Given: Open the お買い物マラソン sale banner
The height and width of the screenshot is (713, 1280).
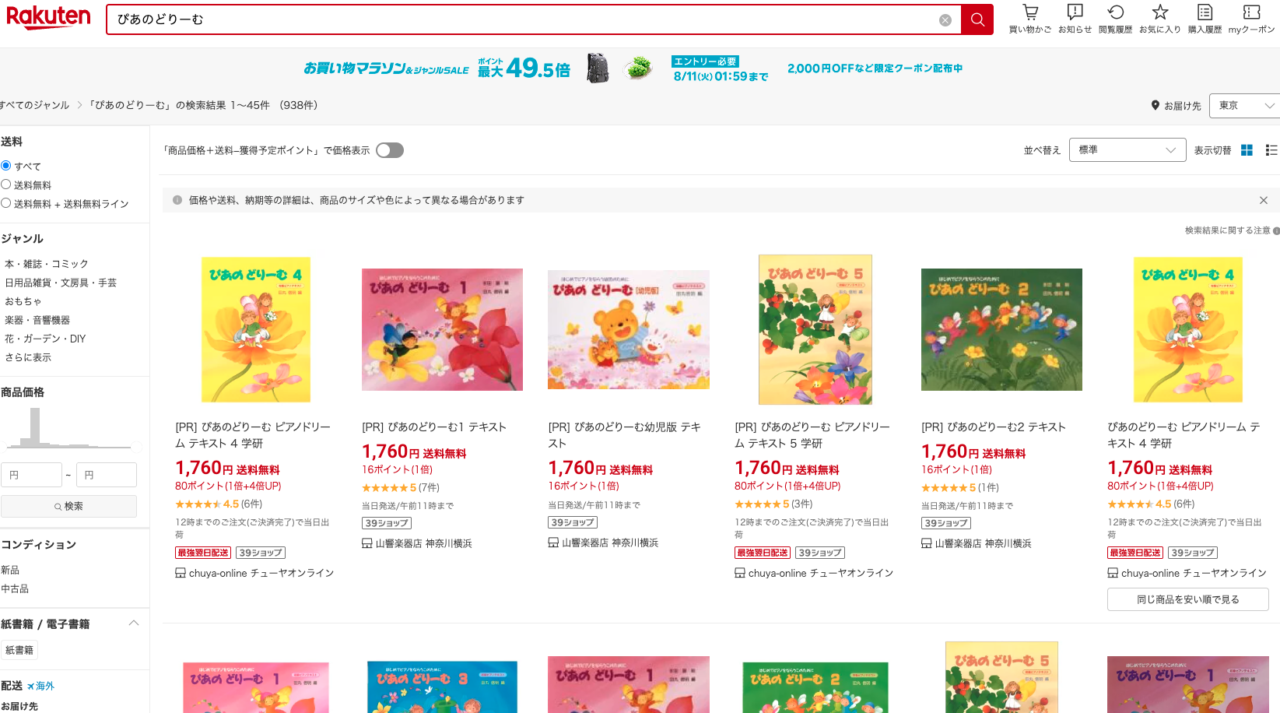Looking at the screenshot, I should (x=632, y=68).
